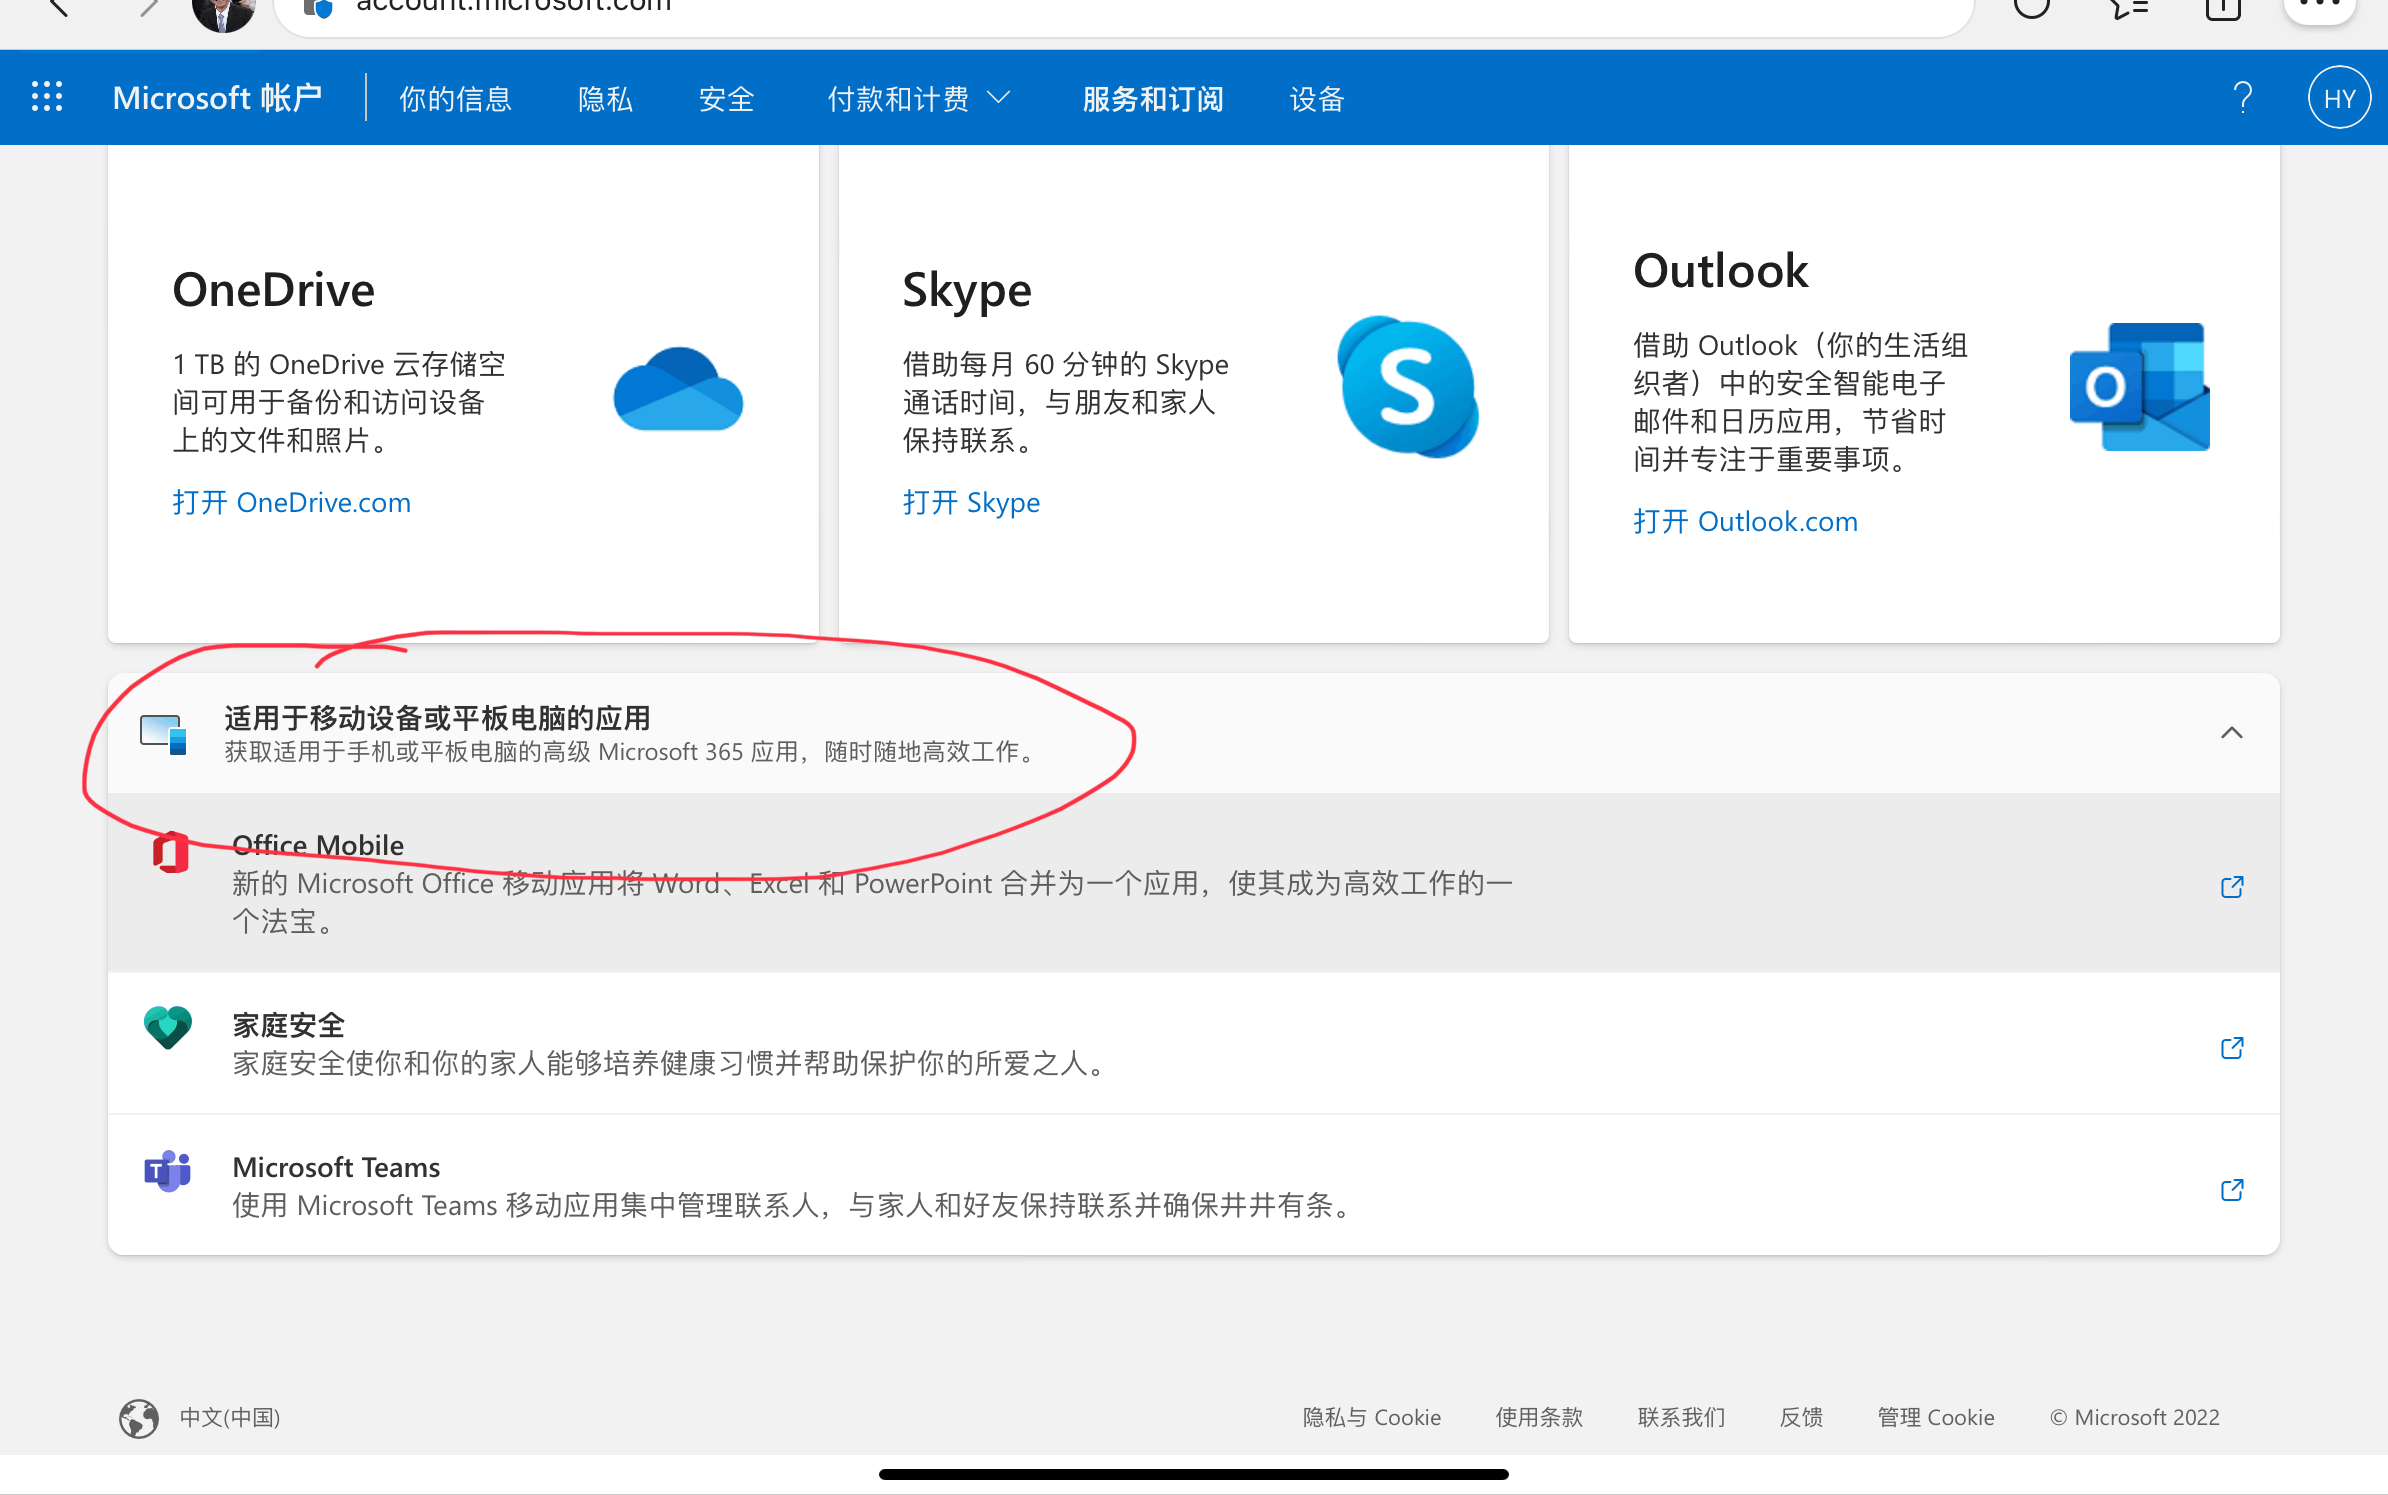Click the Outlook app icon
Viewport: 2388px width, 1495px height.
(2139, 387)
